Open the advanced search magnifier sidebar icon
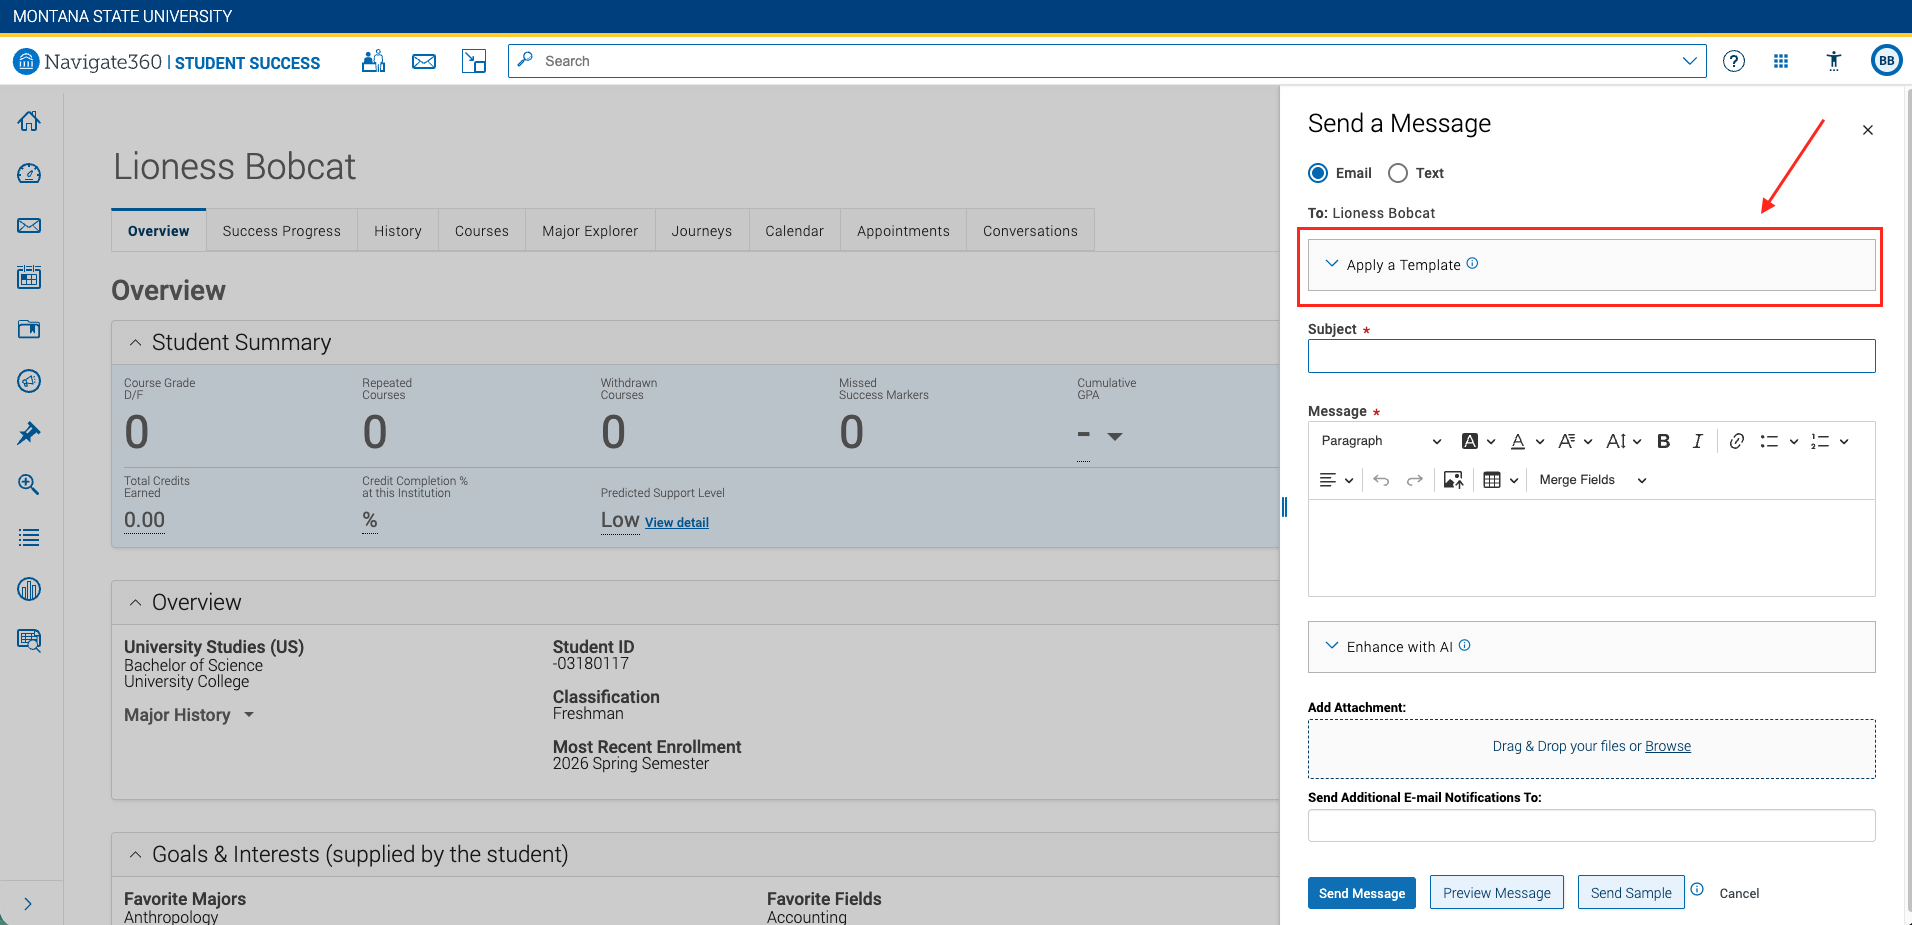 29,485
